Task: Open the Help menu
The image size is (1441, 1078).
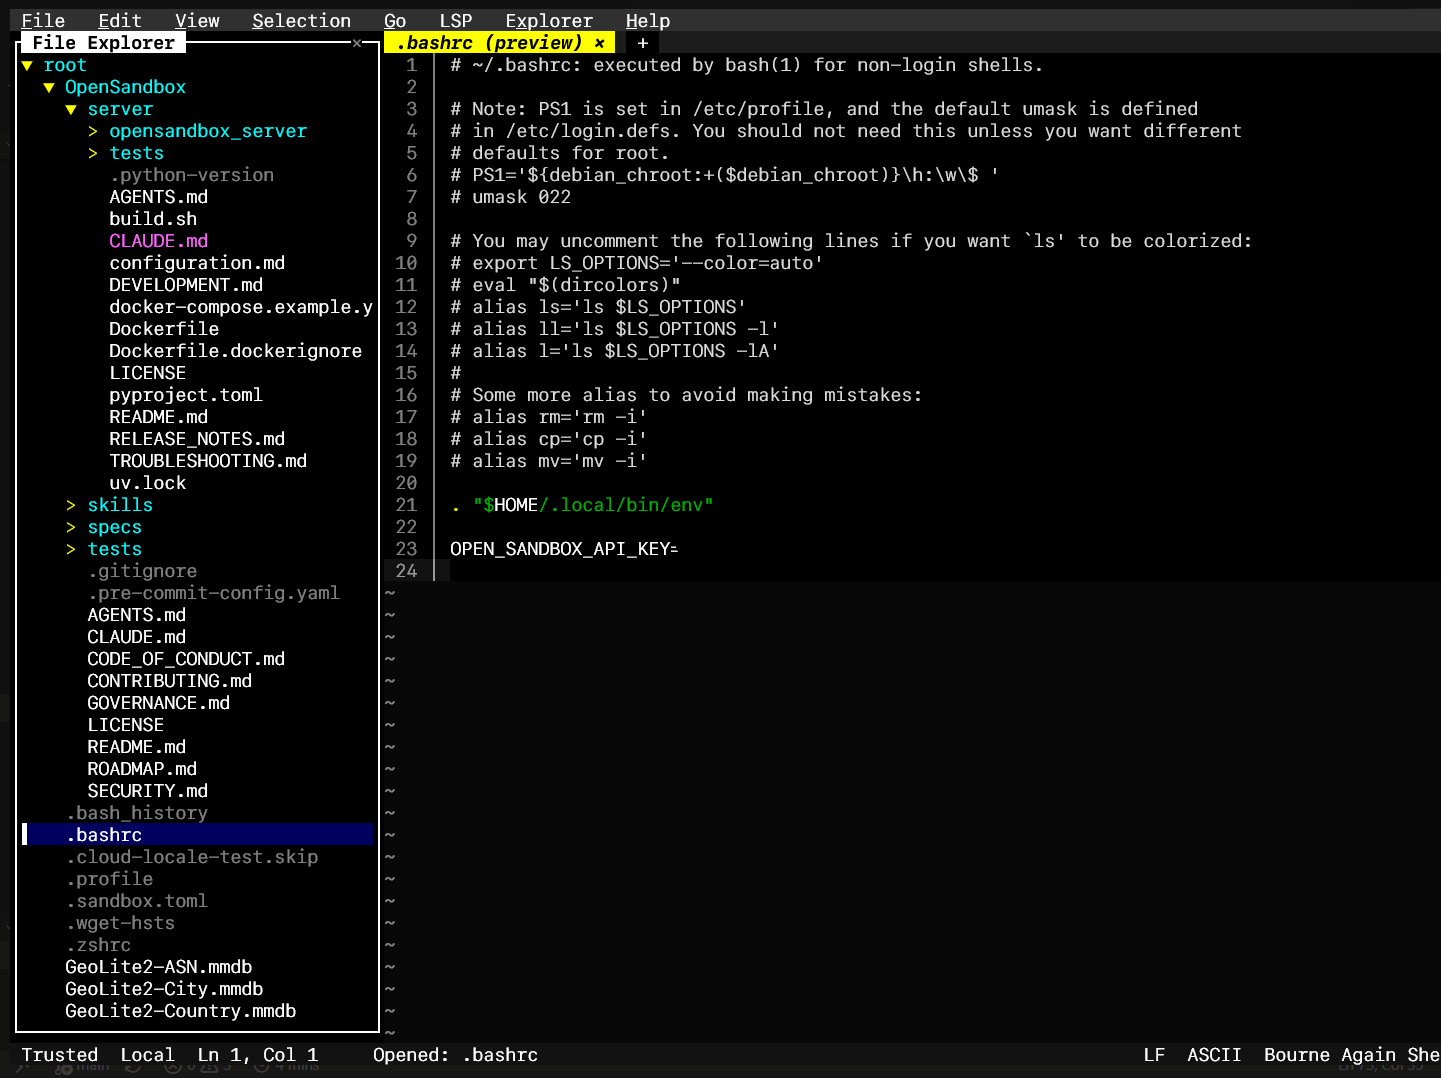Action: coord(648,21)
